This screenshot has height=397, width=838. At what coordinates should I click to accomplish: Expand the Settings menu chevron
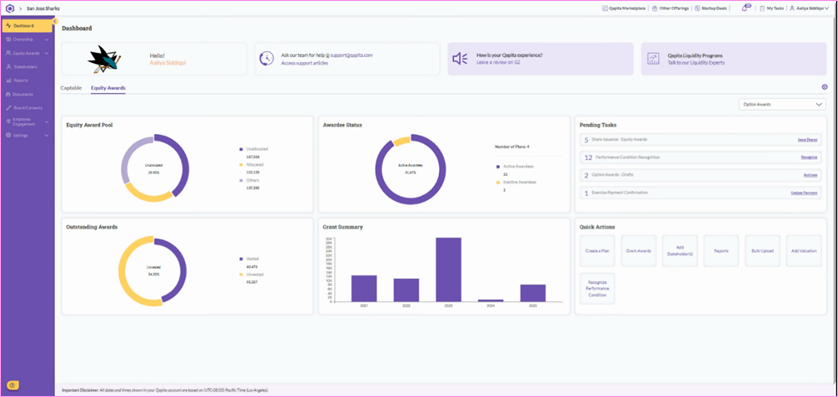point(47,135)
